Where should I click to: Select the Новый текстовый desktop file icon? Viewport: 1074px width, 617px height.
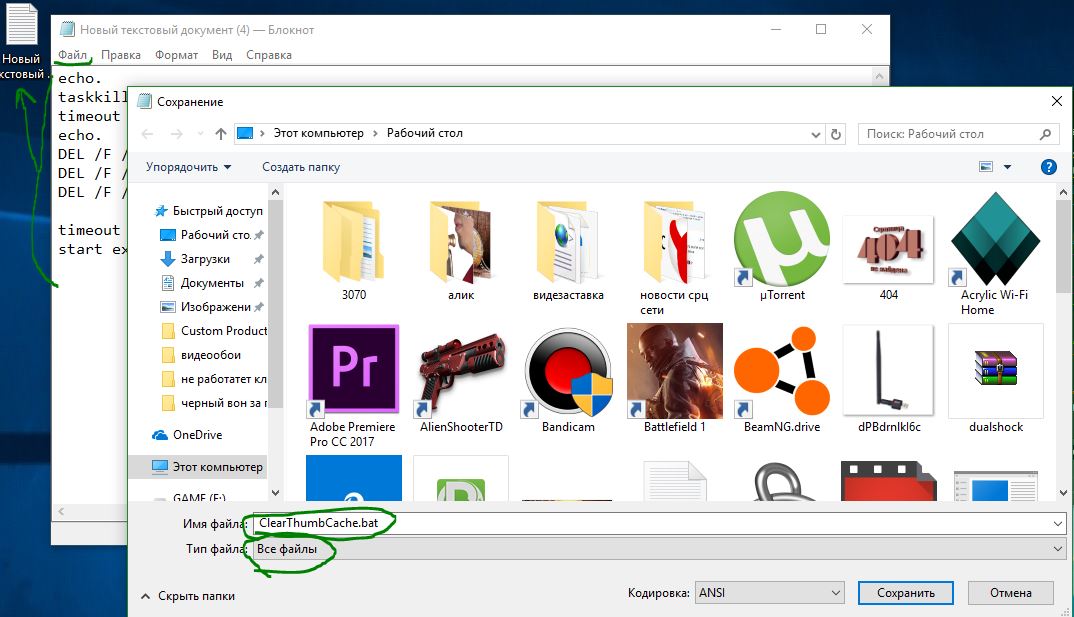[x=22, y=42]
